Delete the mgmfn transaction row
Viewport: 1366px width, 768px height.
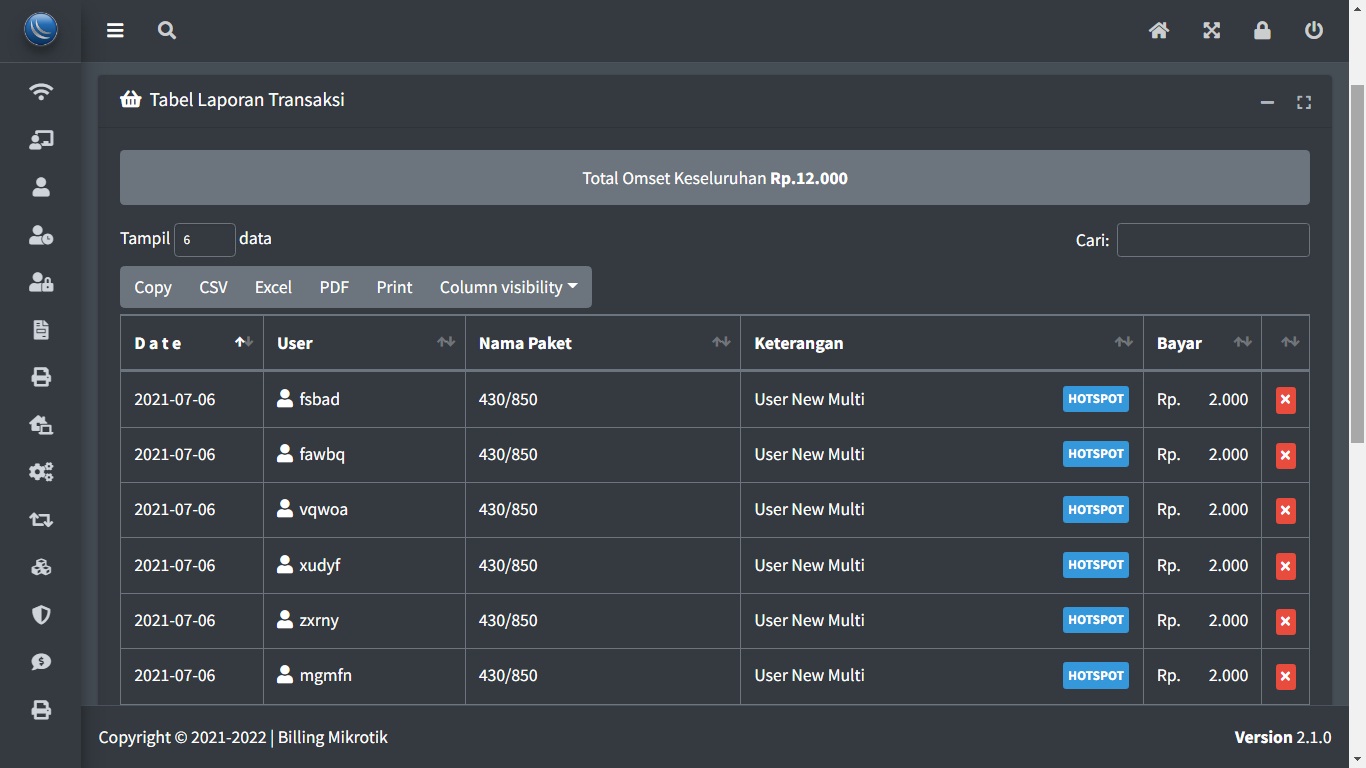pyautogui.click(x=1285, y=676)
